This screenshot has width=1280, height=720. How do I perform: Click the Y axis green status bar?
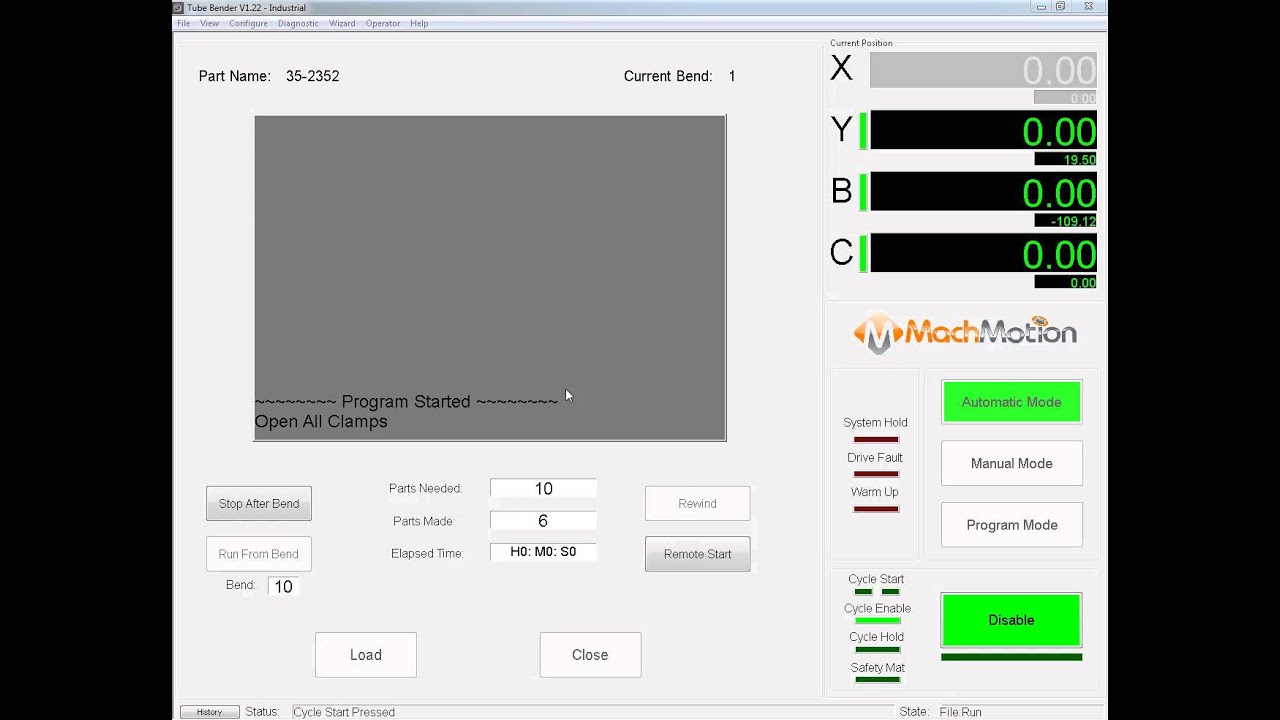[x=863, y=131]
